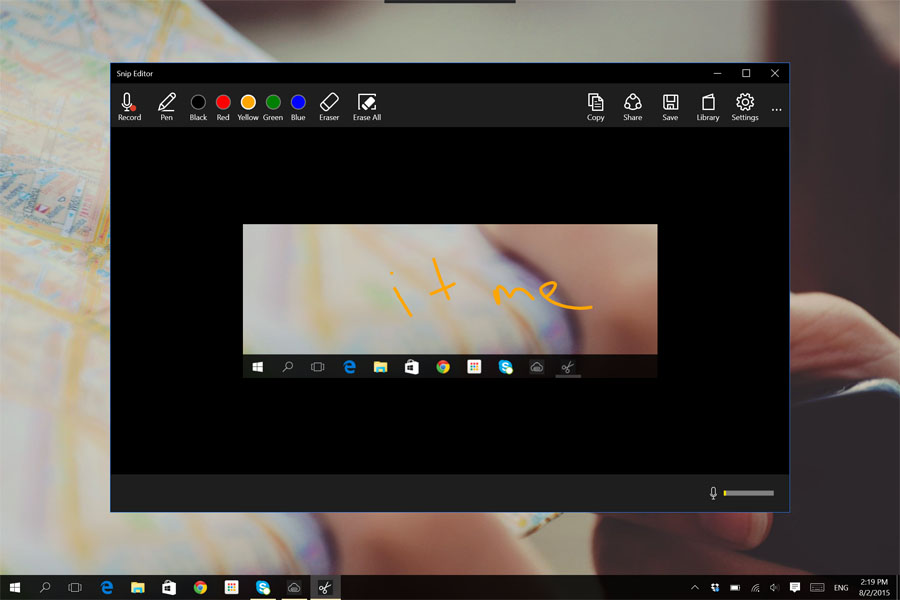Select the Yellow pen color
This screenshot has width=900, height=600.
click(x=247, y=101)
